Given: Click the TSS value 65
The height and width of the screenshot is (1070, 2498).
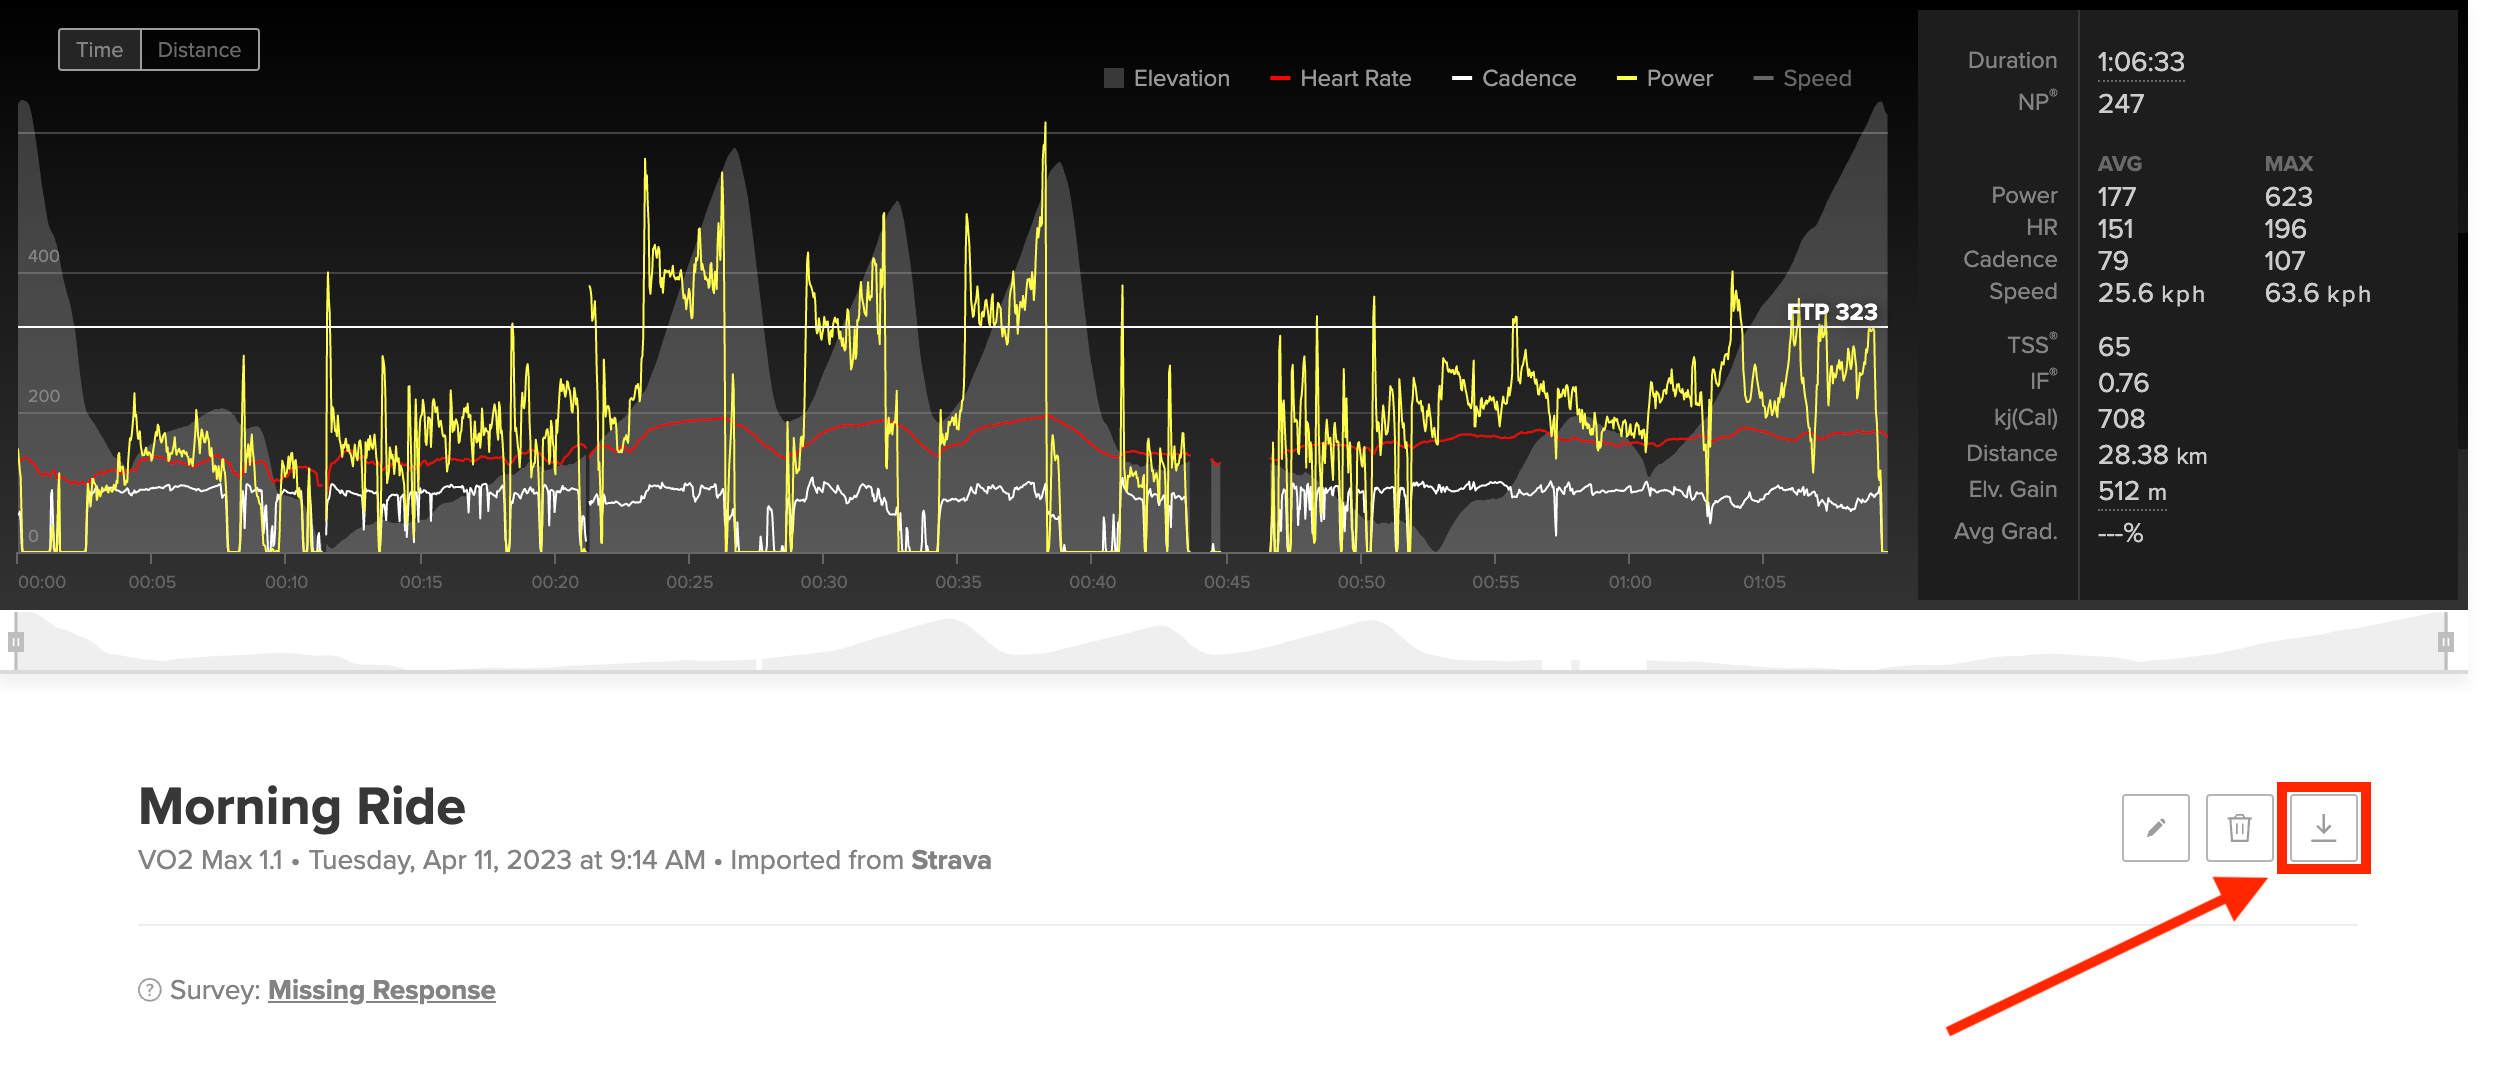Looking at the screenshot, I should tap(2114, 347).
